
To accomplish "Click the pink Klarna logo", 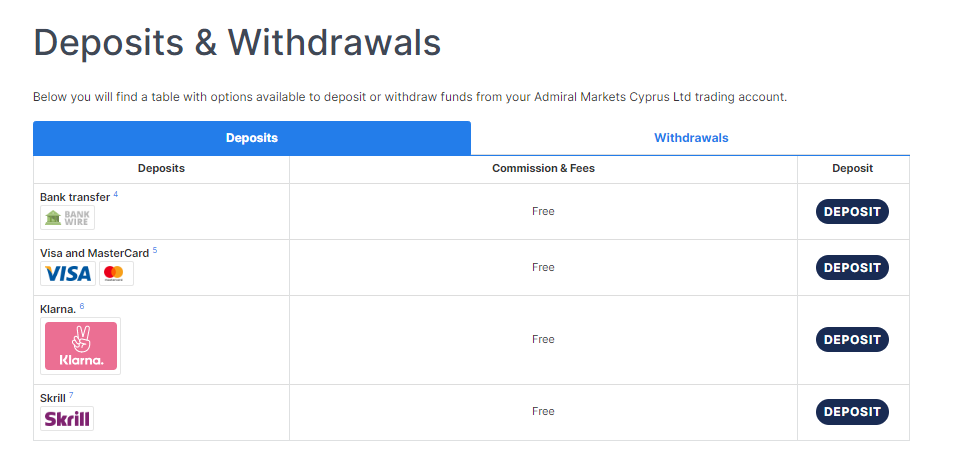I will click(x=81, y=346).
